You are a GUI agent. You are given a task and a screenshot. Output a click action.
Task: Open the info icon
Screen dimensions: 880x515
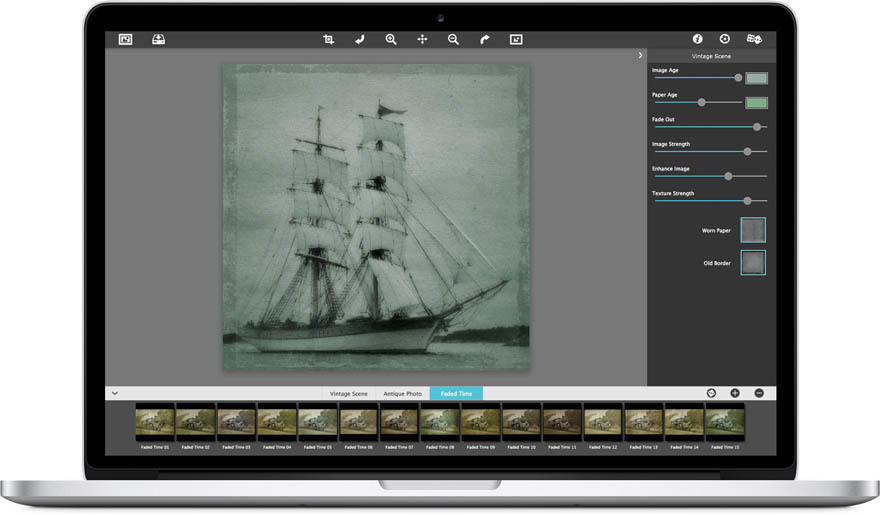pyautogui.click(x=698, y=39)
